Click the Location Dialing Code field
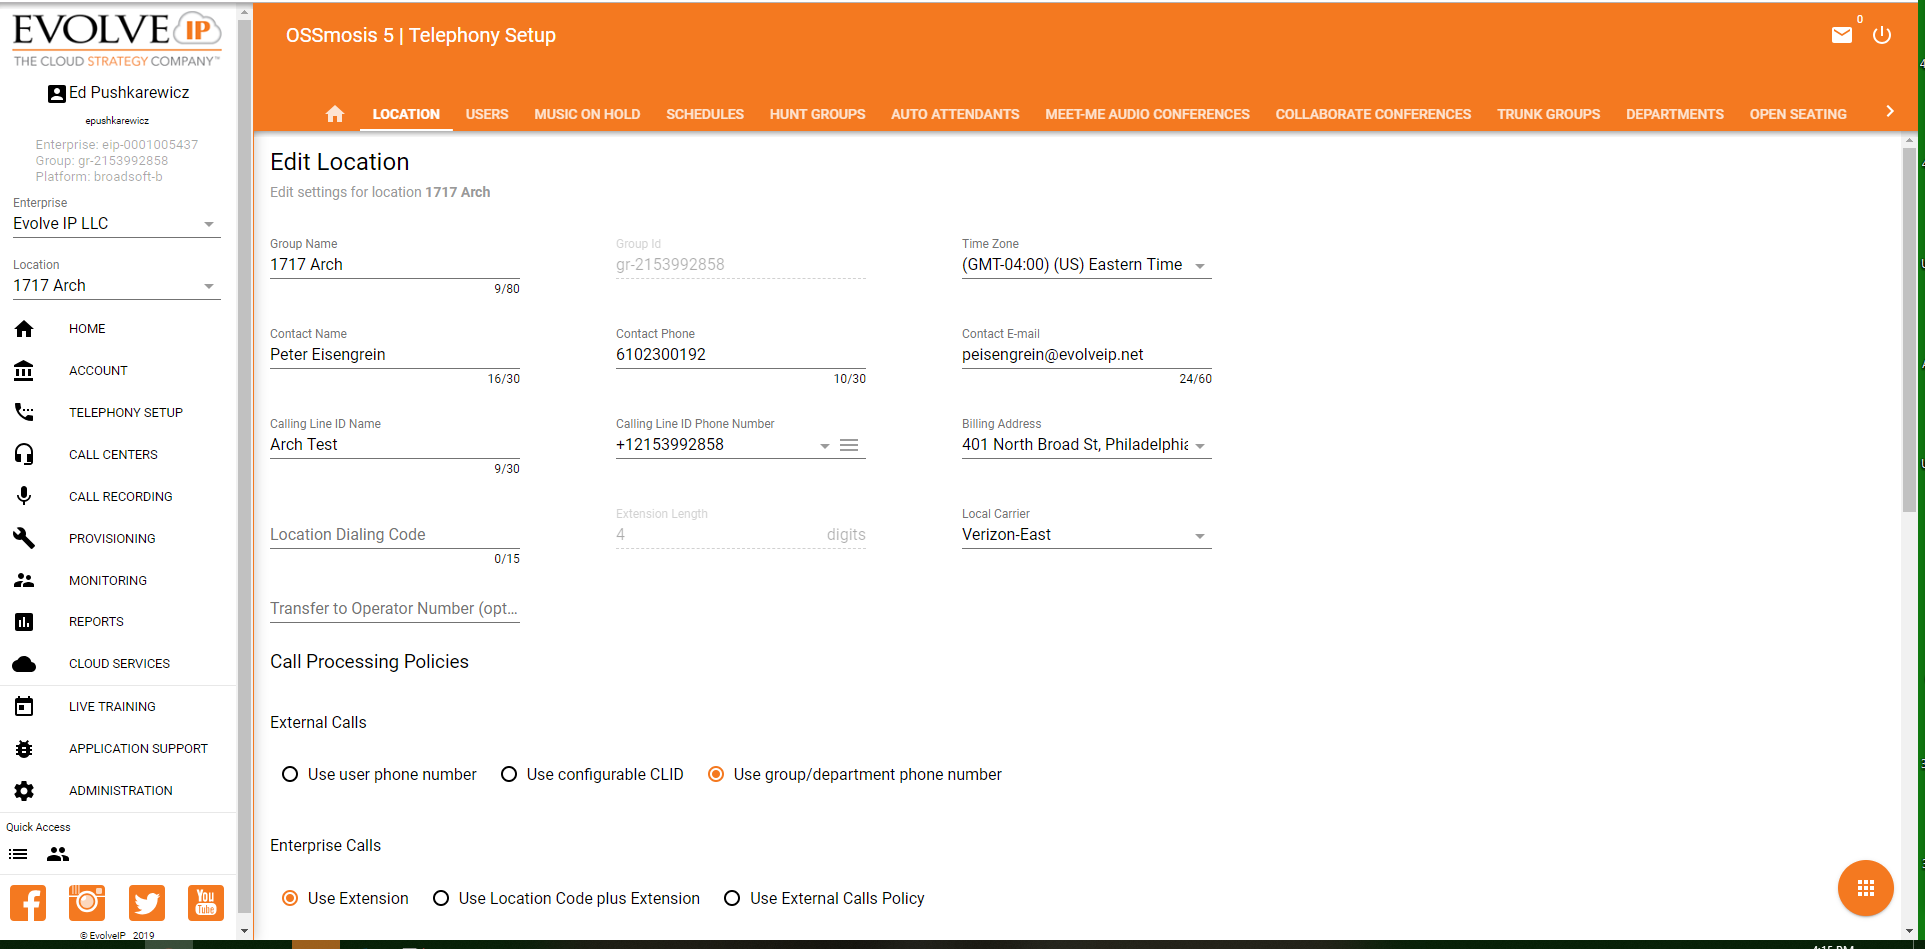Image resolution: width=1925 pixels, height=949 pixels. click(394, 535)
